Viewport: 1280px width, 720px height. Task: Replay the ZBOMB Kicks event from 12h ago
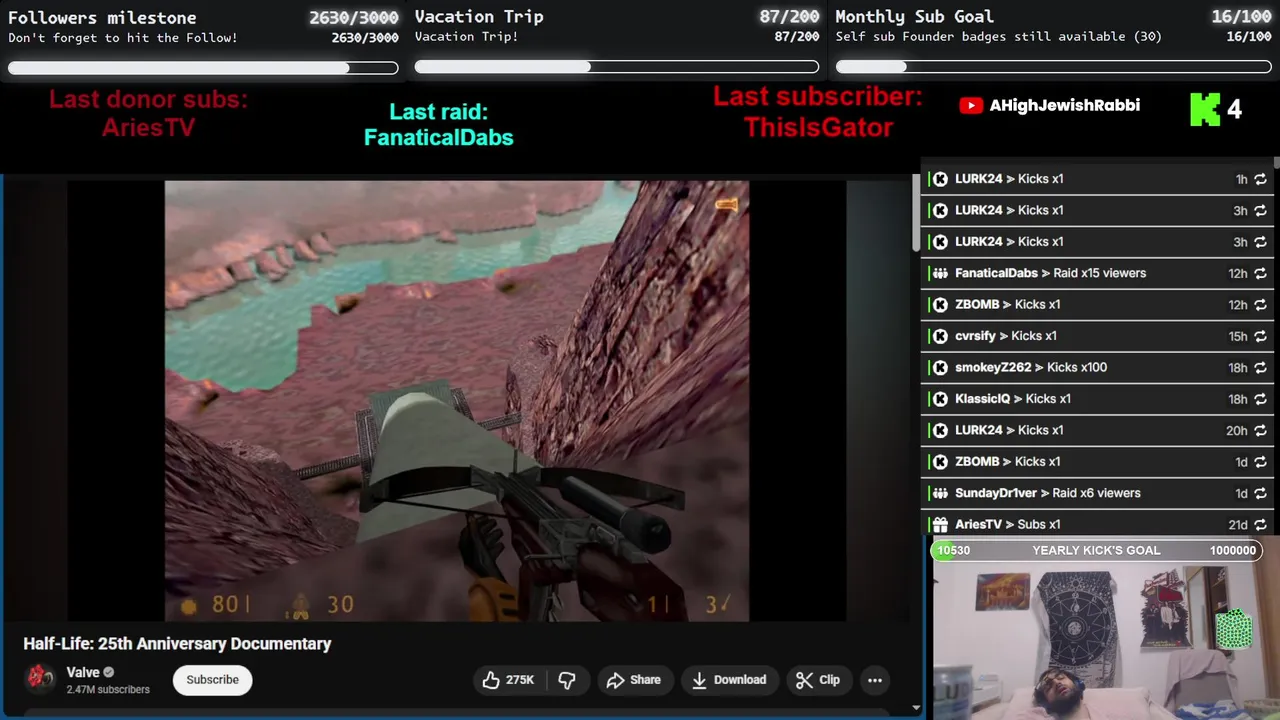coord(1260,305)
